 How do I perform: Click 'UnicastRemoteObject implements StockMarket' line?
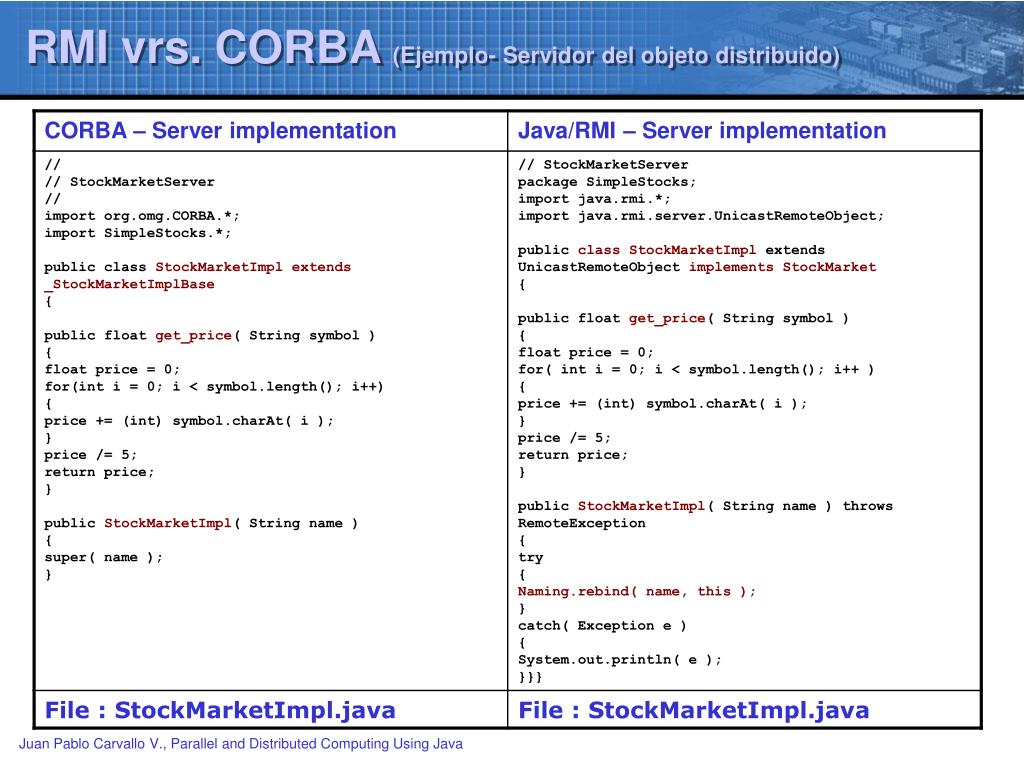point(697,267)
